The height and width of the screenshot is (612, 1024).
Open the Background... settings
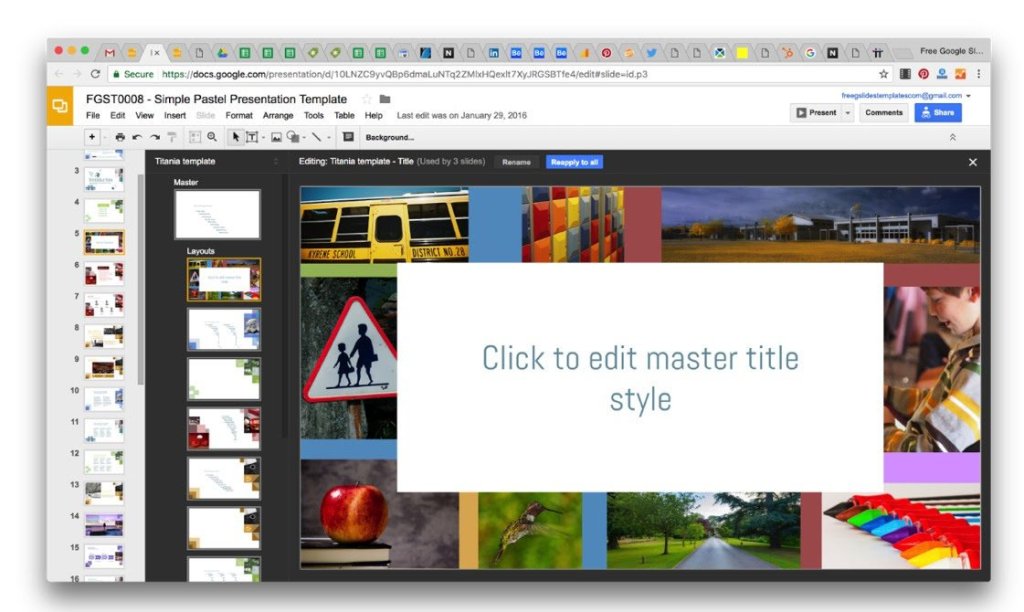(390, 137)
